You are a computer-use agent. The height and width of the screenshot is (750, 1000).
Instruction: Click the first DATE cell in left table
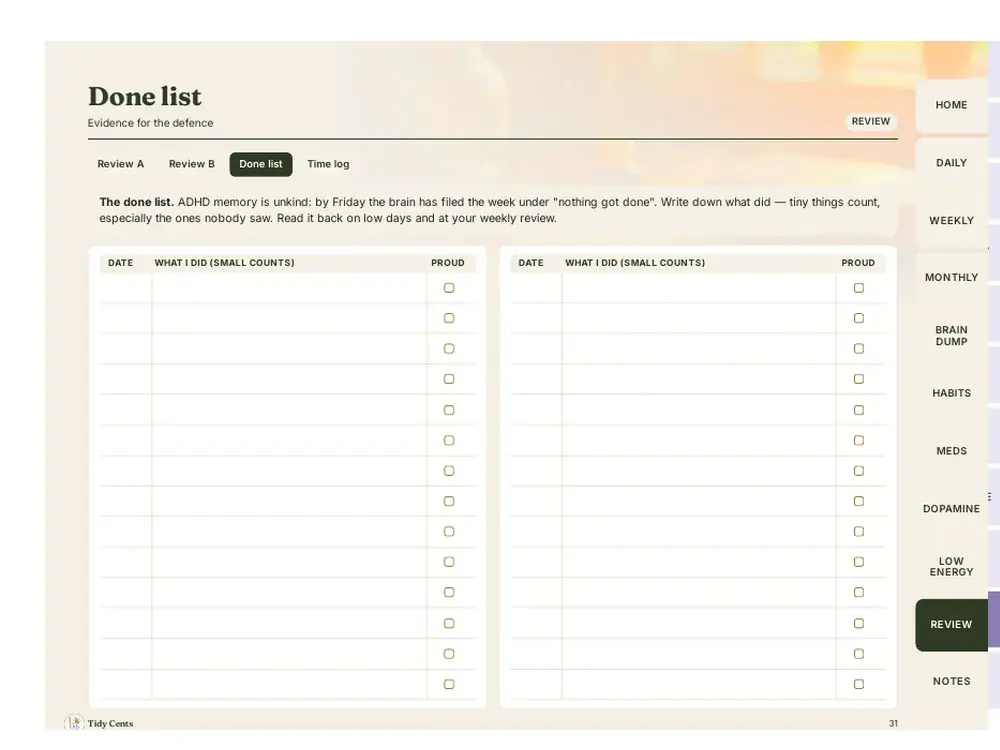click(126, 288)
